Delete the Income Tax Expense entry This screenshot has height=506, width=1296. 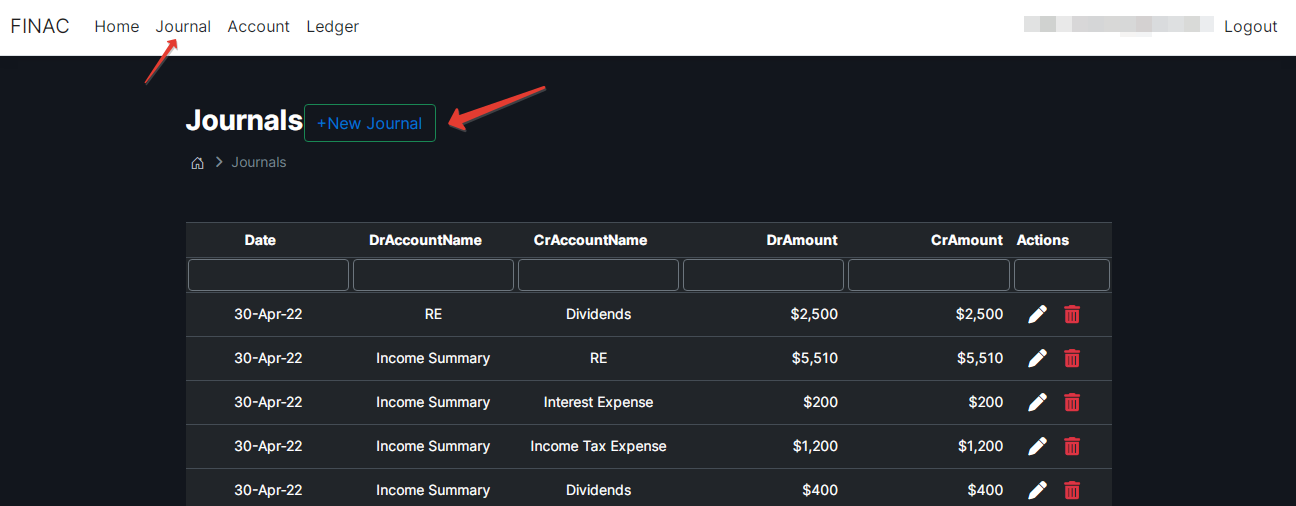pos(1072,446)
